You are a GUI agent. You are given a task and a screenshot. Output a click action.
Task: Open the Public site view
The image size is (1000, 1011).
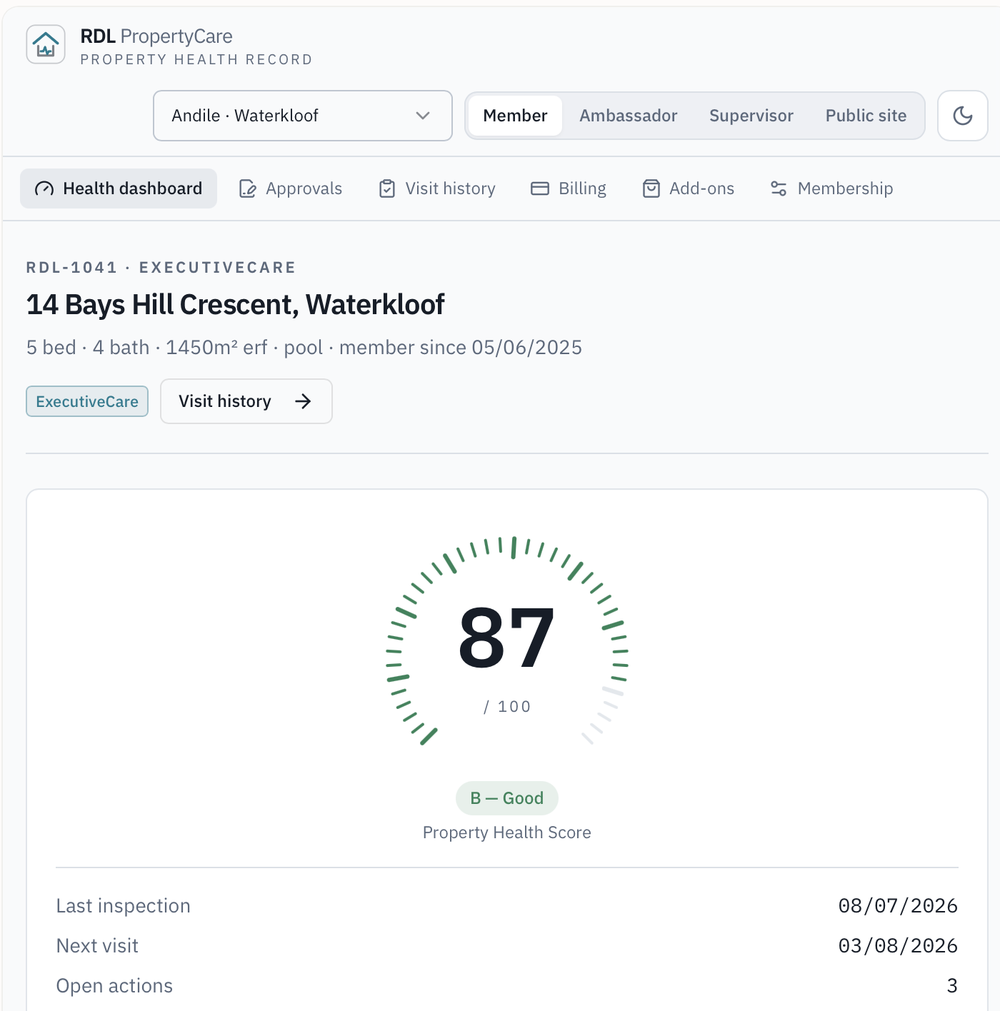click(x=866, y=115)
